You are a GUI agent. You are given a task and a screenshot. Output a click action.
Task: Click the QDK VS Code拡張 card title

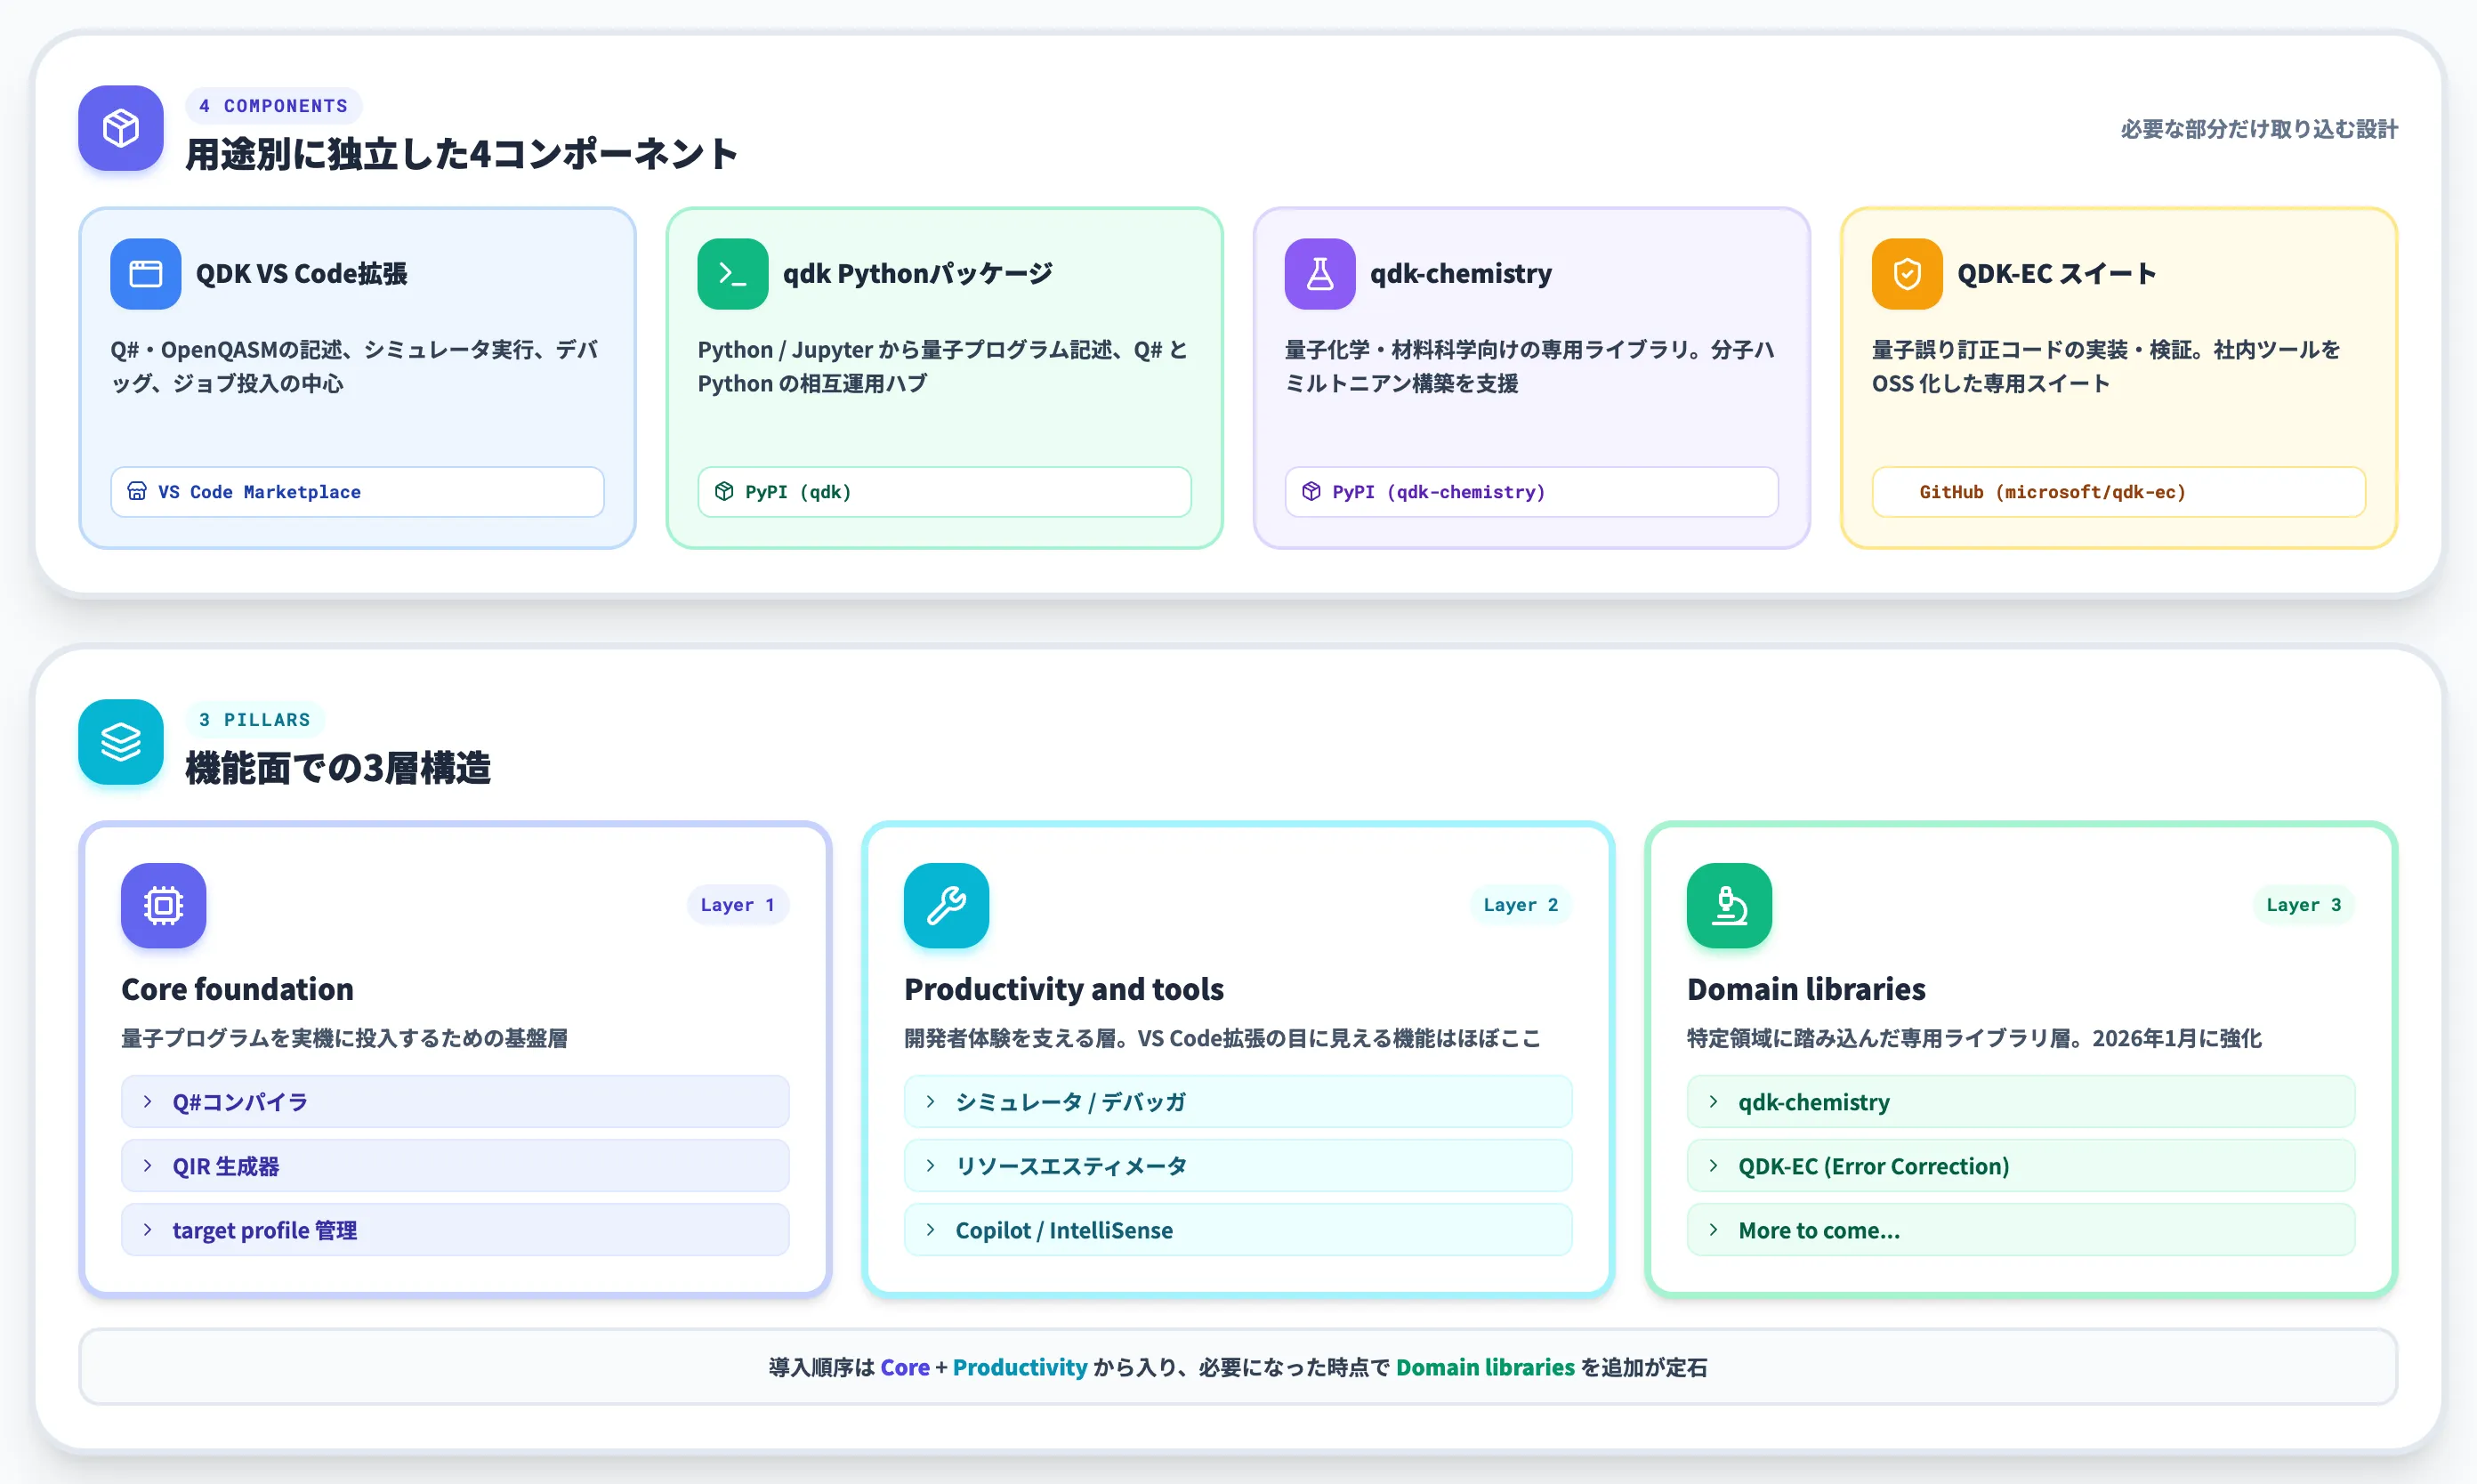click(x=302, y=274)
